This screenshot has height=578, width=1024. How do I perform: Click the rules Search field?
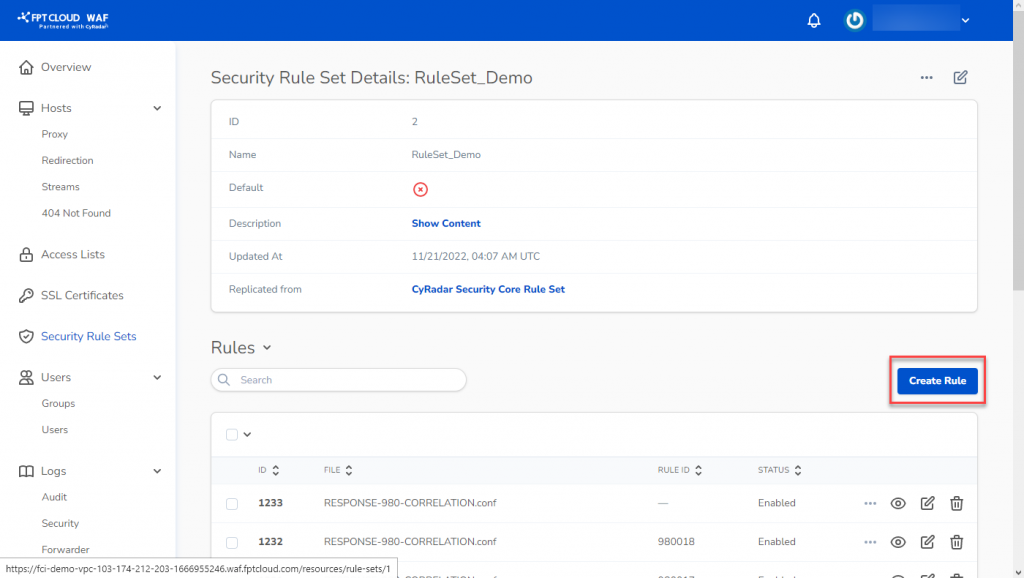coord(338,380)
